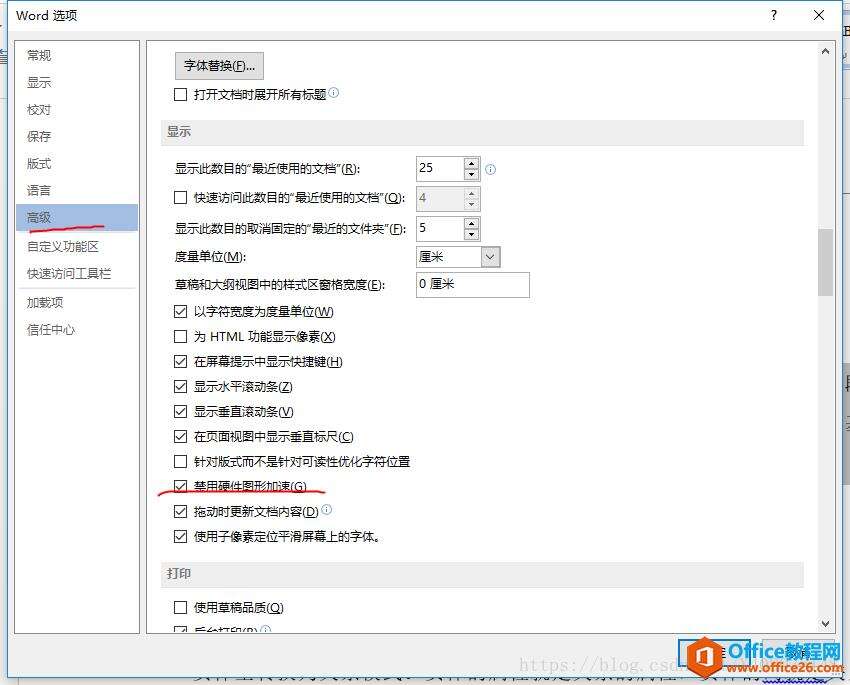Click the scroll up arrow in options pane

[825, 51]
